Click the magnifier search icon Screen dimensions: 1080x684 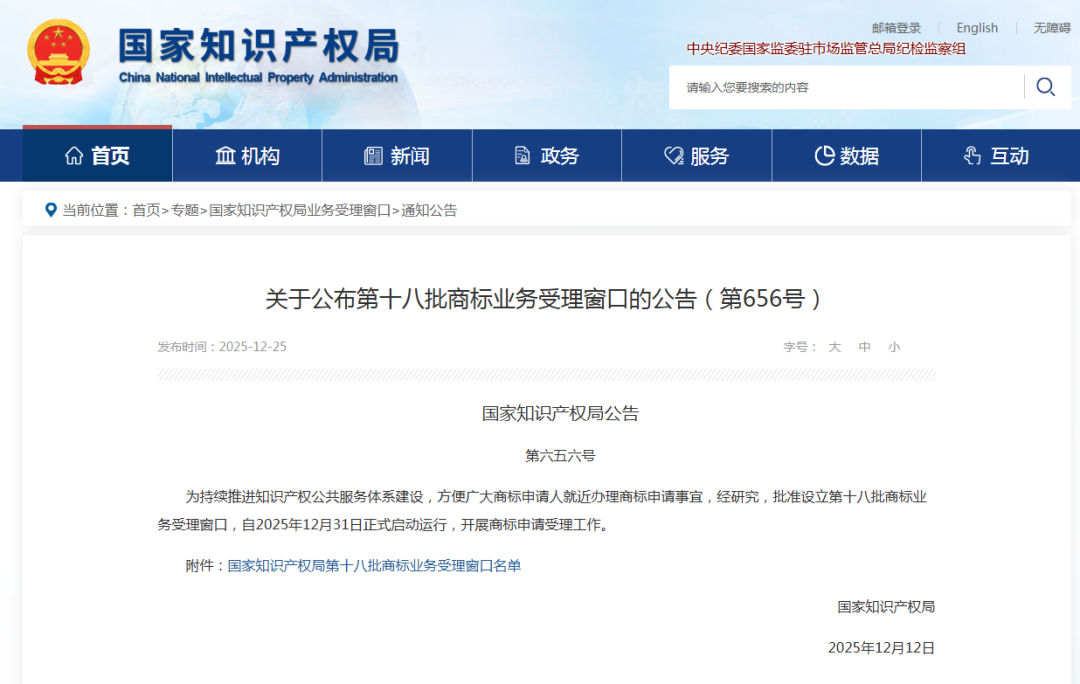1045,87
